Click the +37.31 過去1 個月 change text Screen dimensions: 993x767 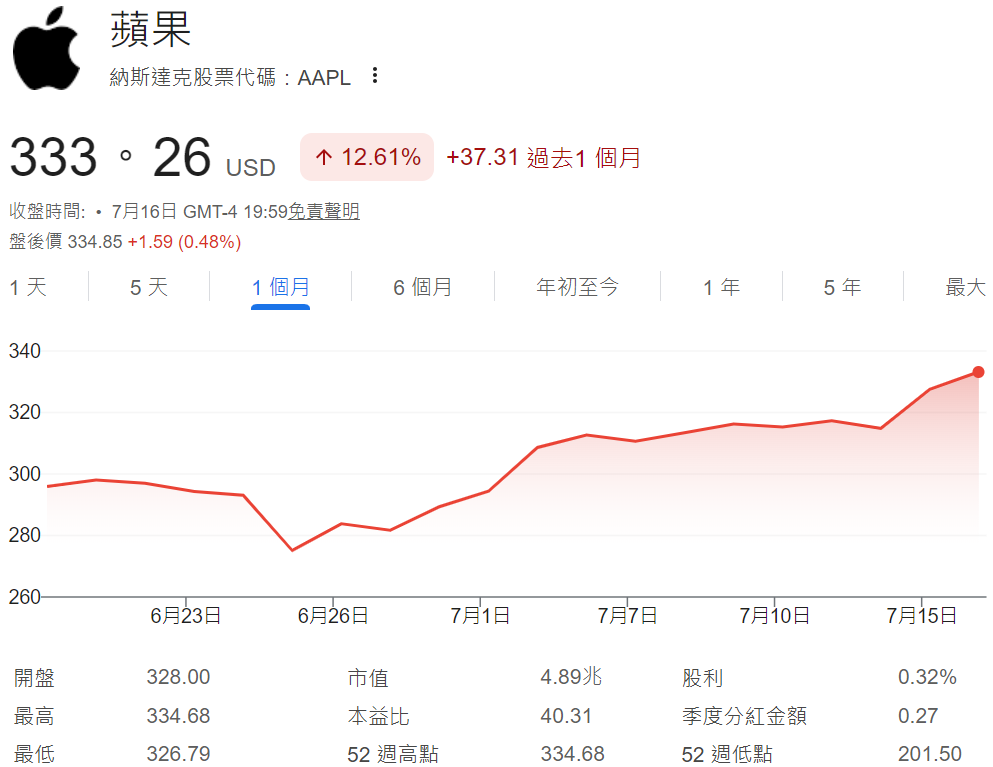(543, 157)
